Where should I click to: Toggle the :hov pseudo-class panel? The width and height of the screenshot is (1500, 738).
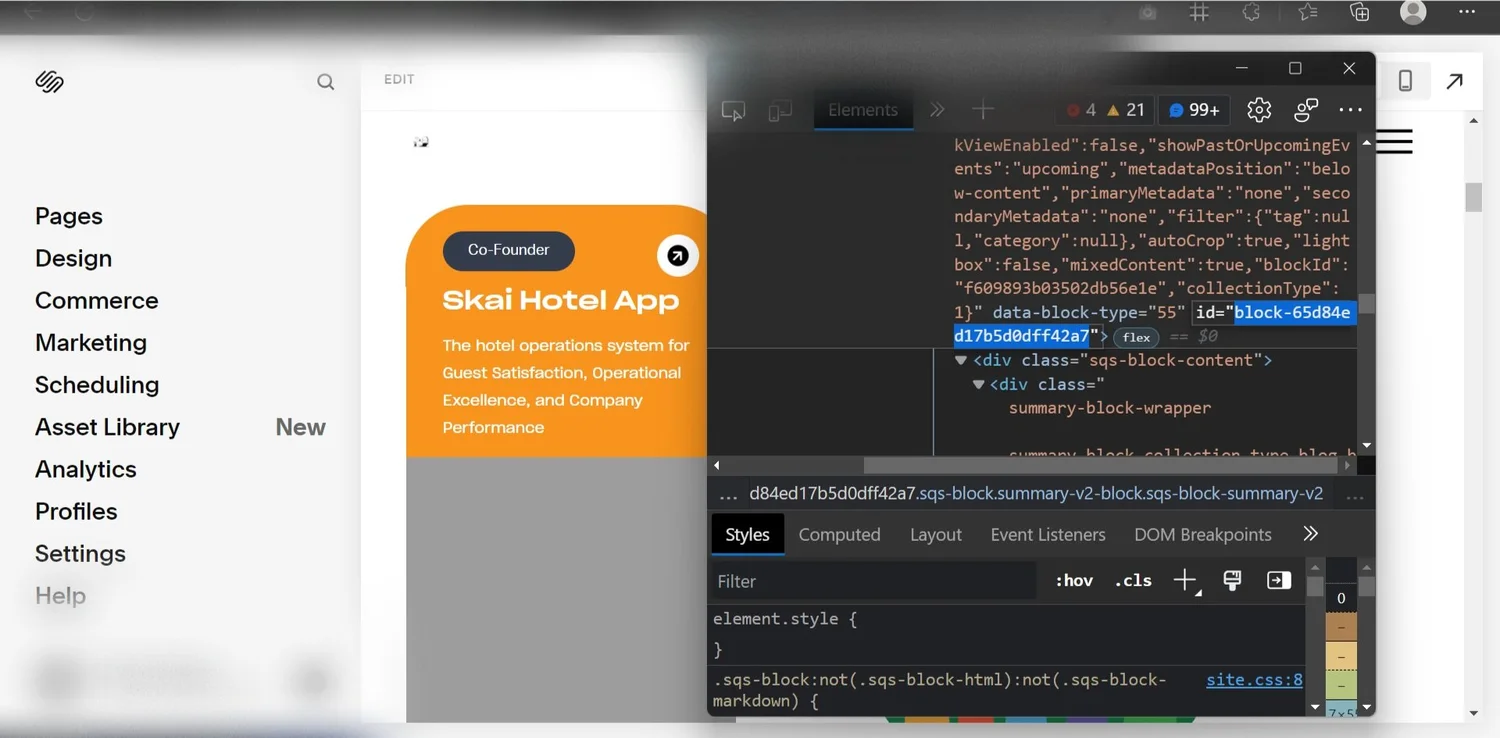[1073, 580]
